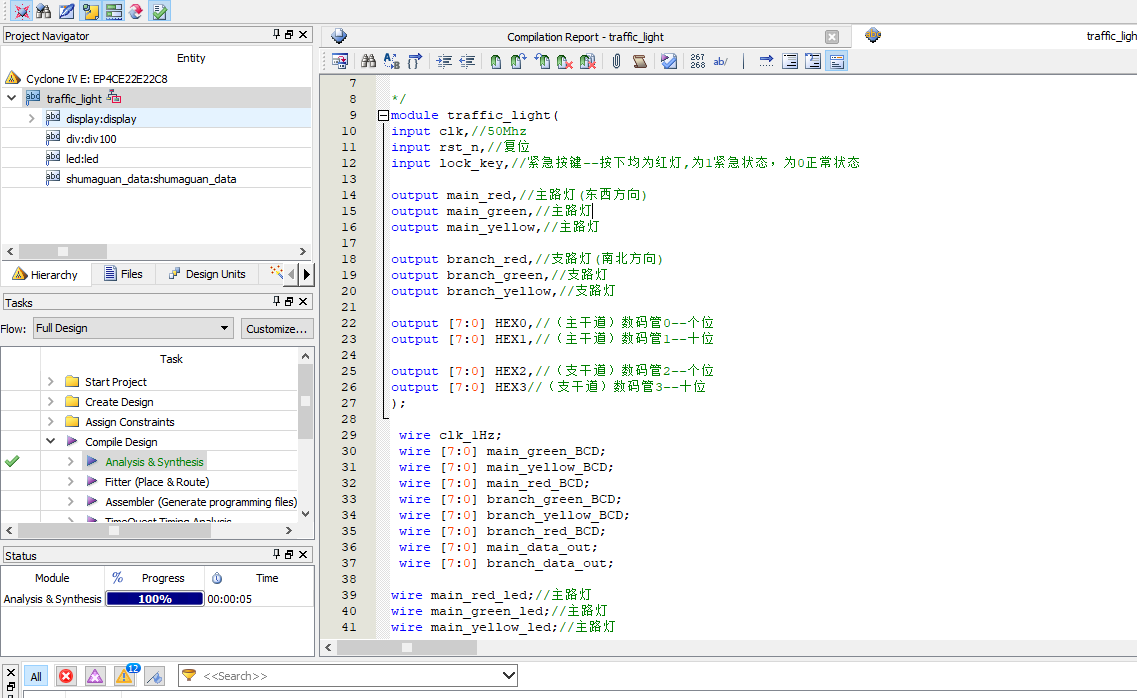This screenshot has width=1137, height=698.
Task: Collapse the traffic_light top entity
Action: point(12,98)
